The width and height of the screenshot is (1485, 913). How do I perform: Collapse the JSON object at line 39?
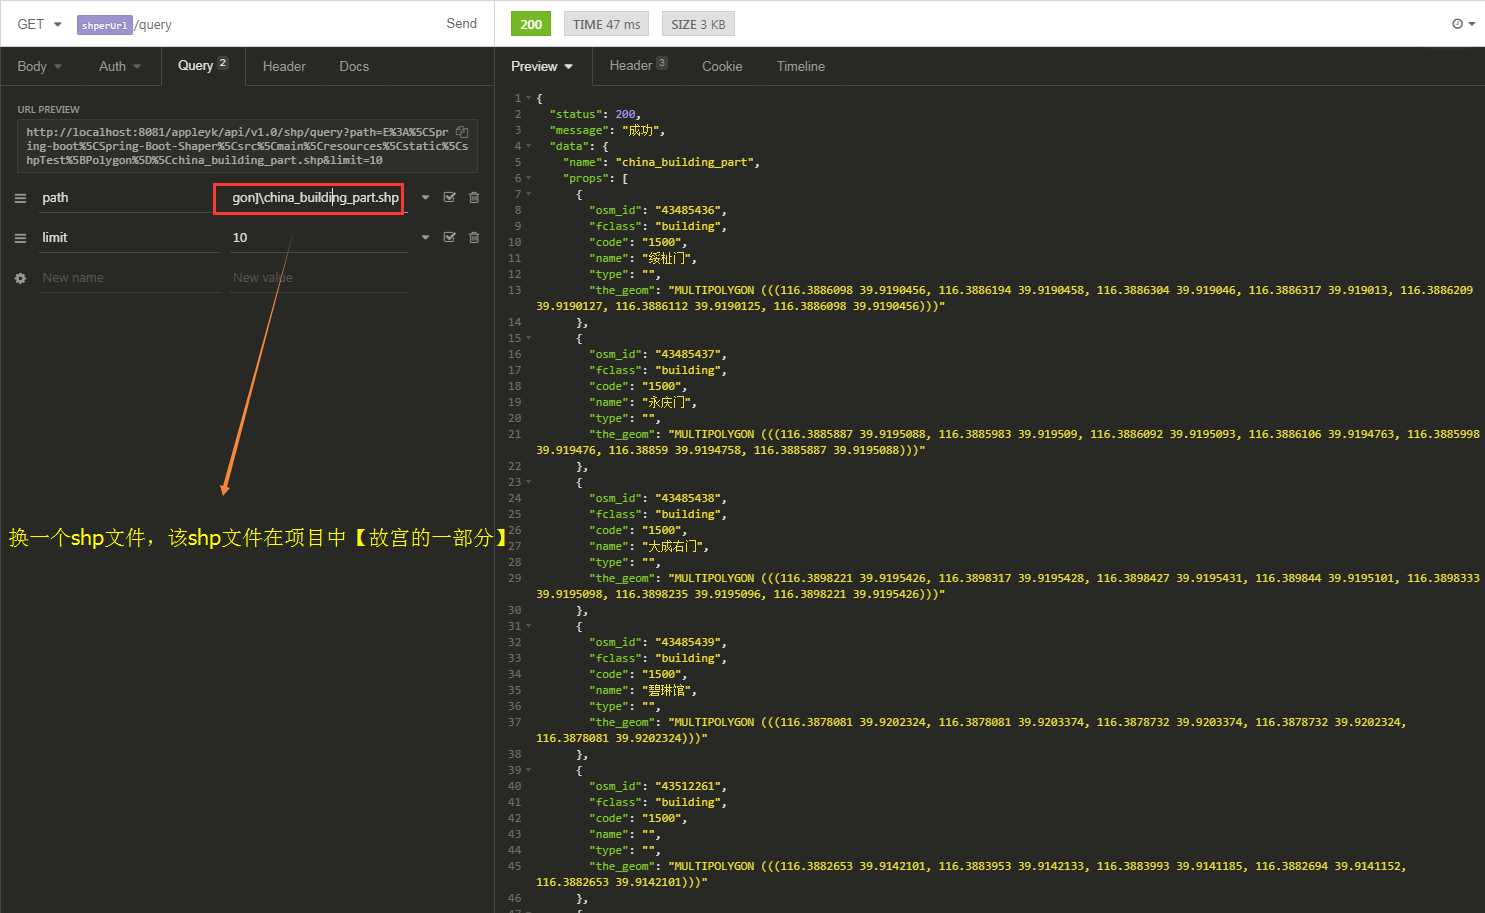[x=529, y=770]
